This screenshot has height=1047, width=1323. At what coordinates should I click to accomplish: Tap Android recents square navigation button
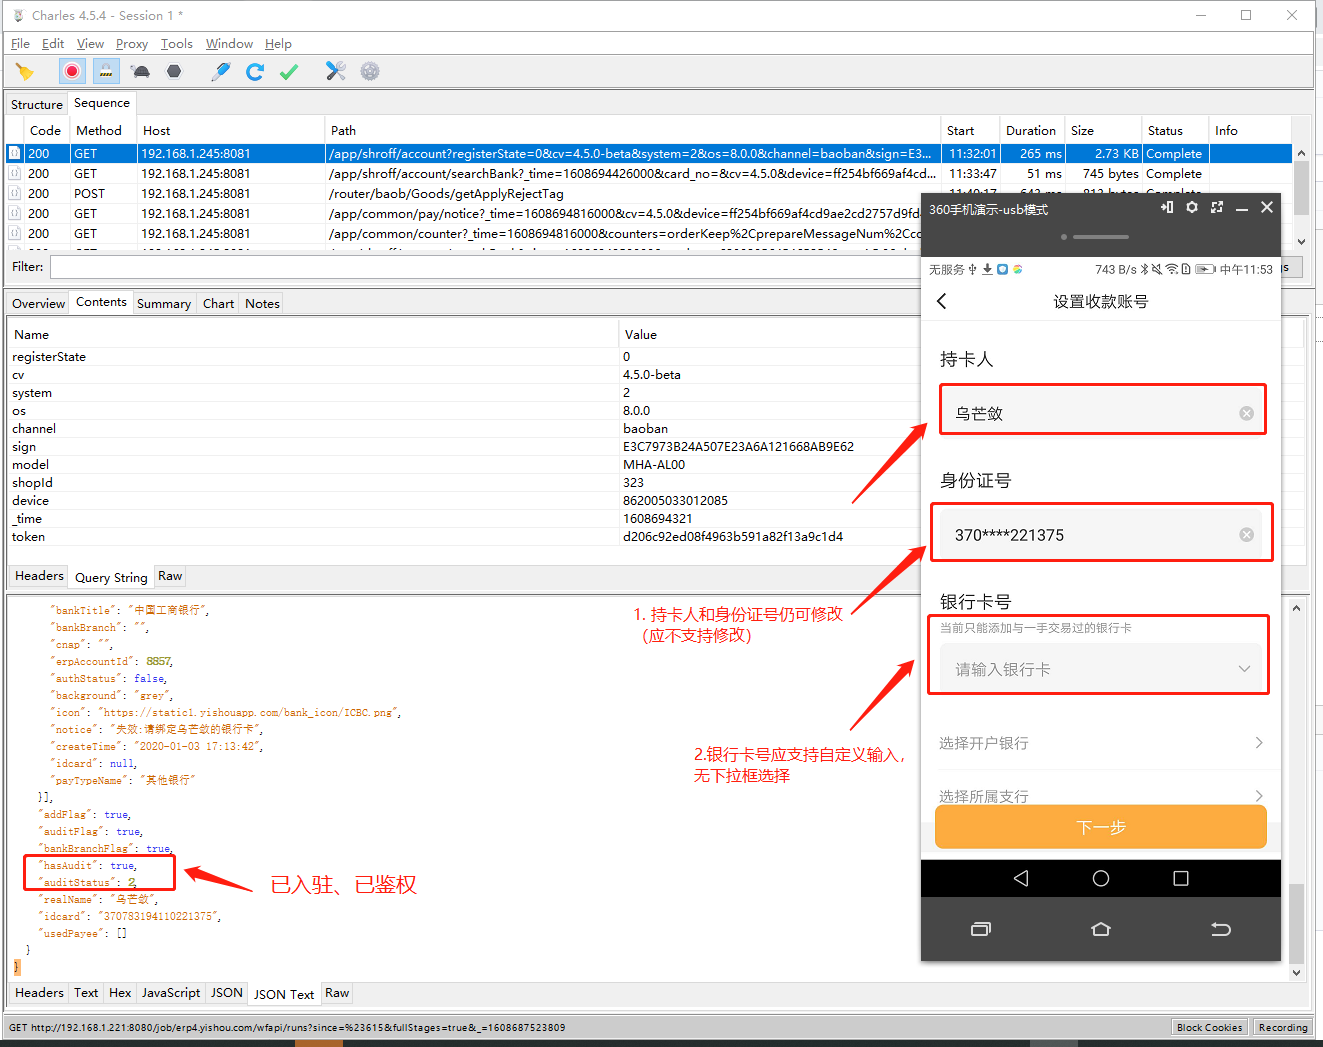(1181, 878)
